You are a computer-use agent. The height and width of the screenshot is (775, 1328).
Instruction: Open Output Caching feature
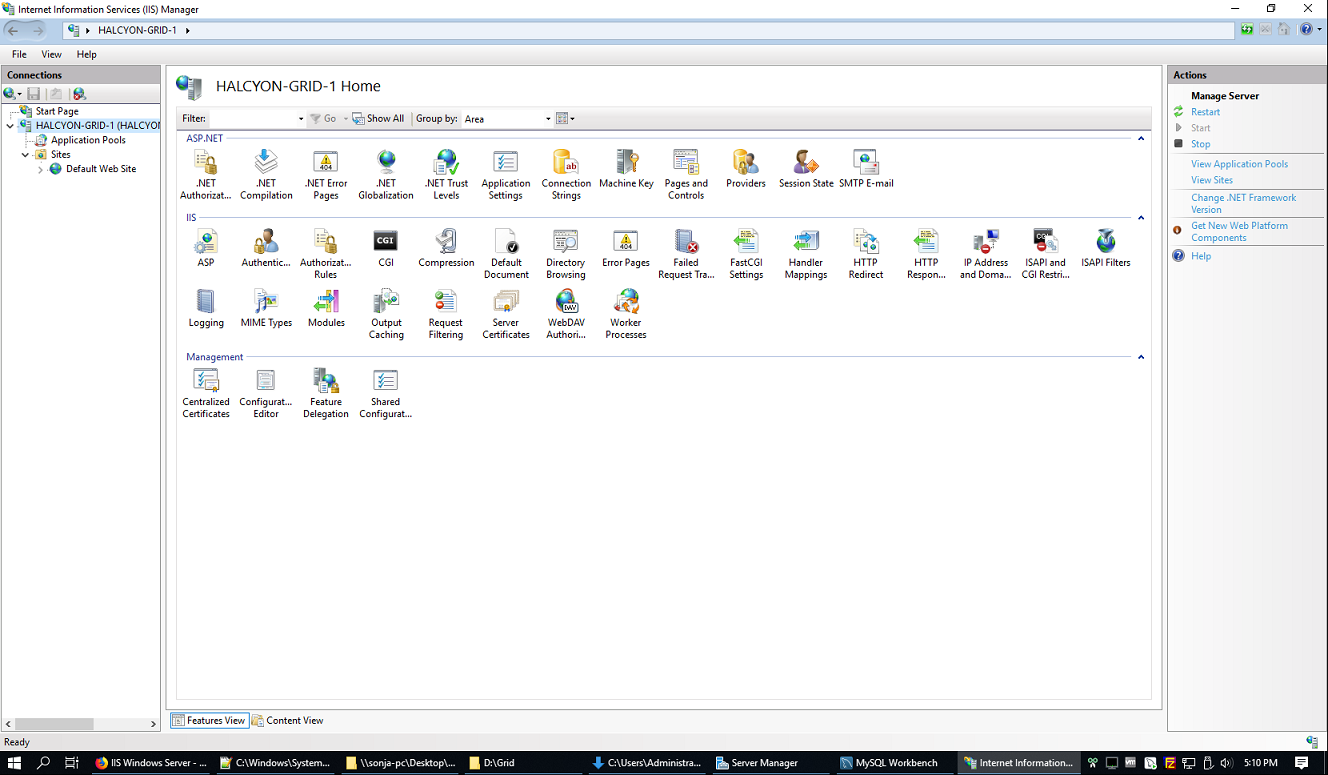tap(386, 314)
